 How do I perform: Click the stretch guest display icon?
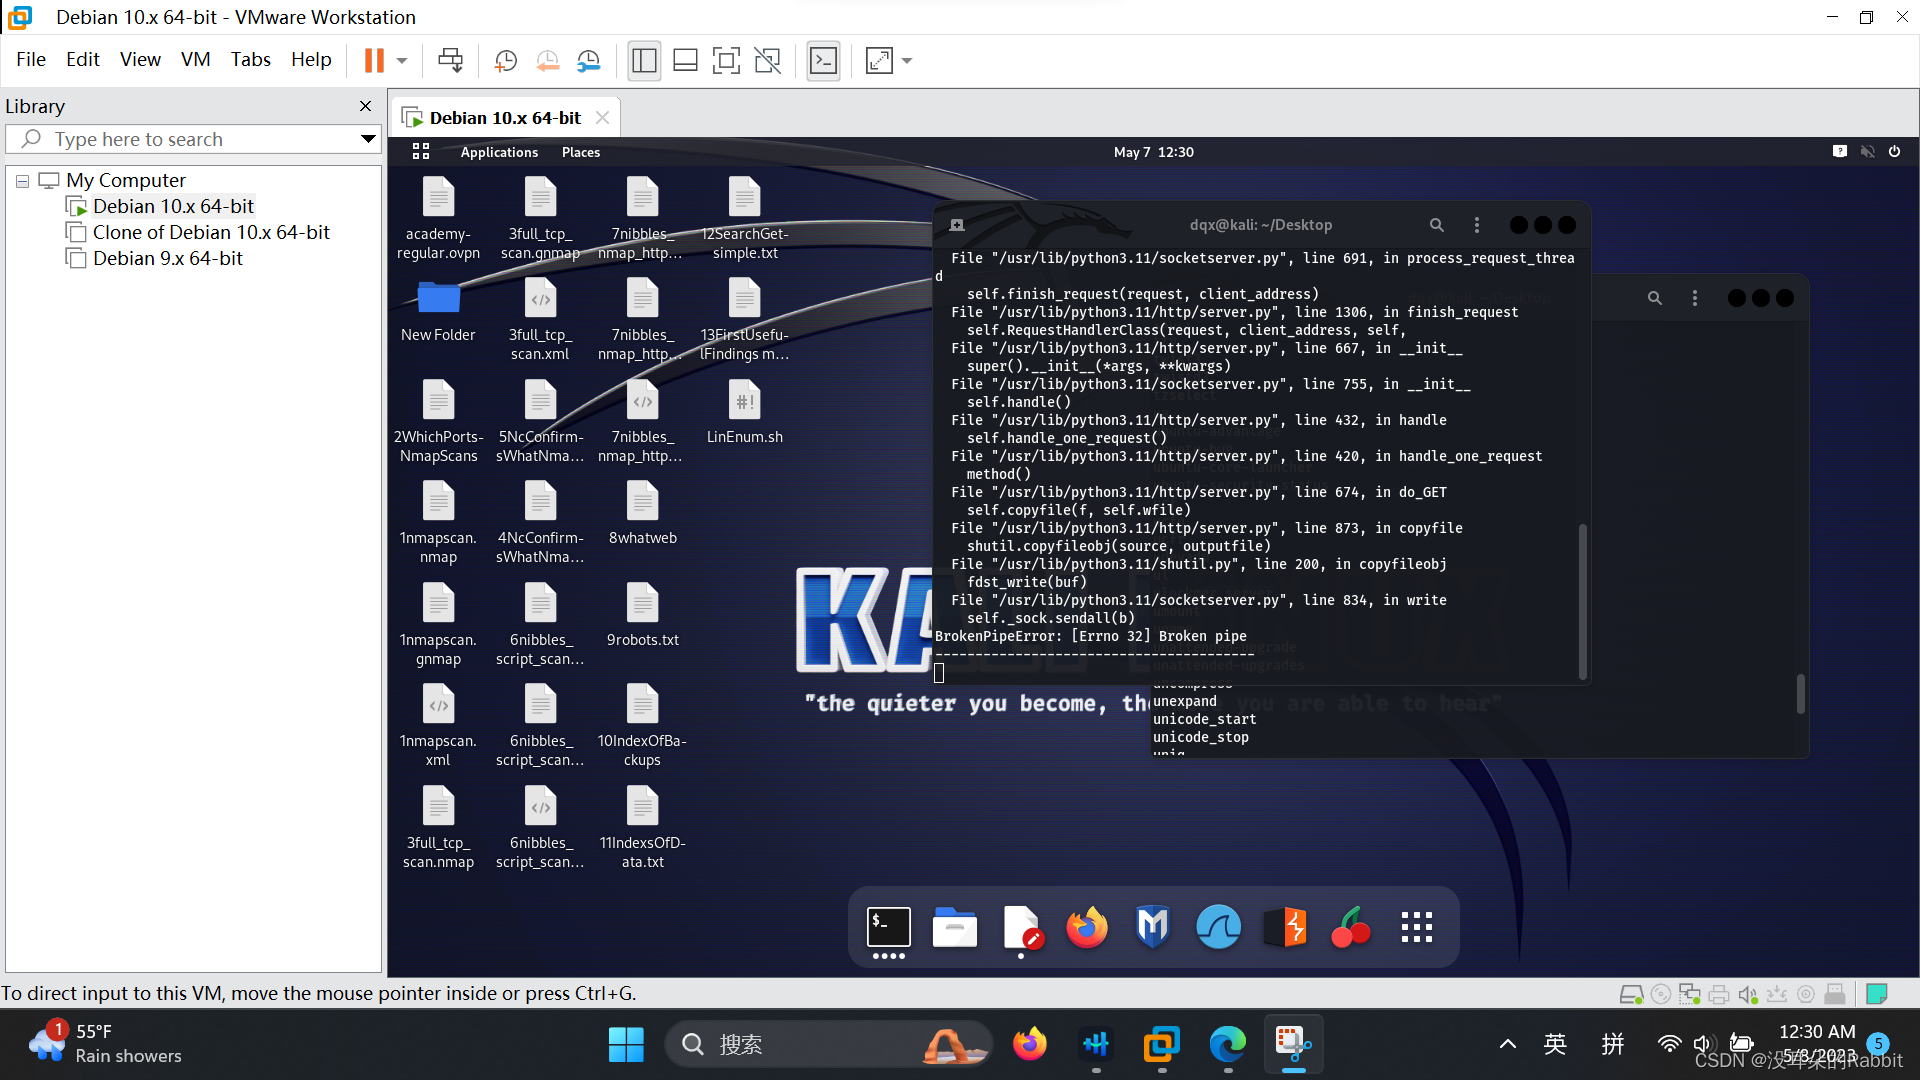(879, 61)
